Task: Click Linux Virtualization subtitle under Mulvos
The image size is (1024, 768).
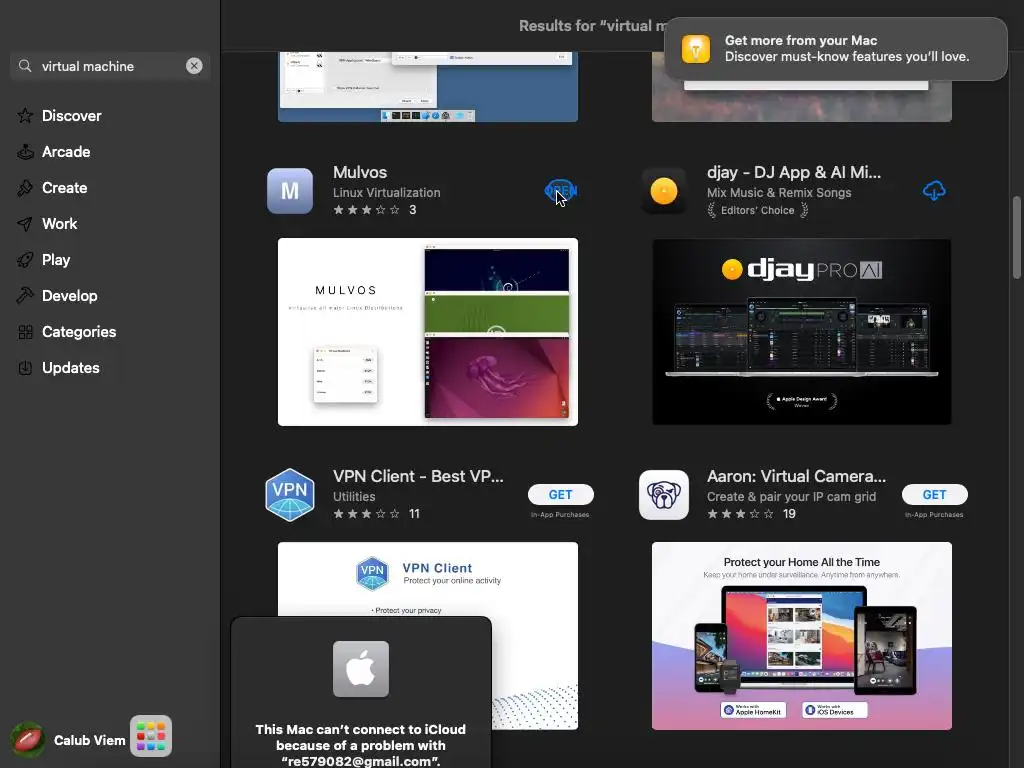Action: click(x=387, y=193)
